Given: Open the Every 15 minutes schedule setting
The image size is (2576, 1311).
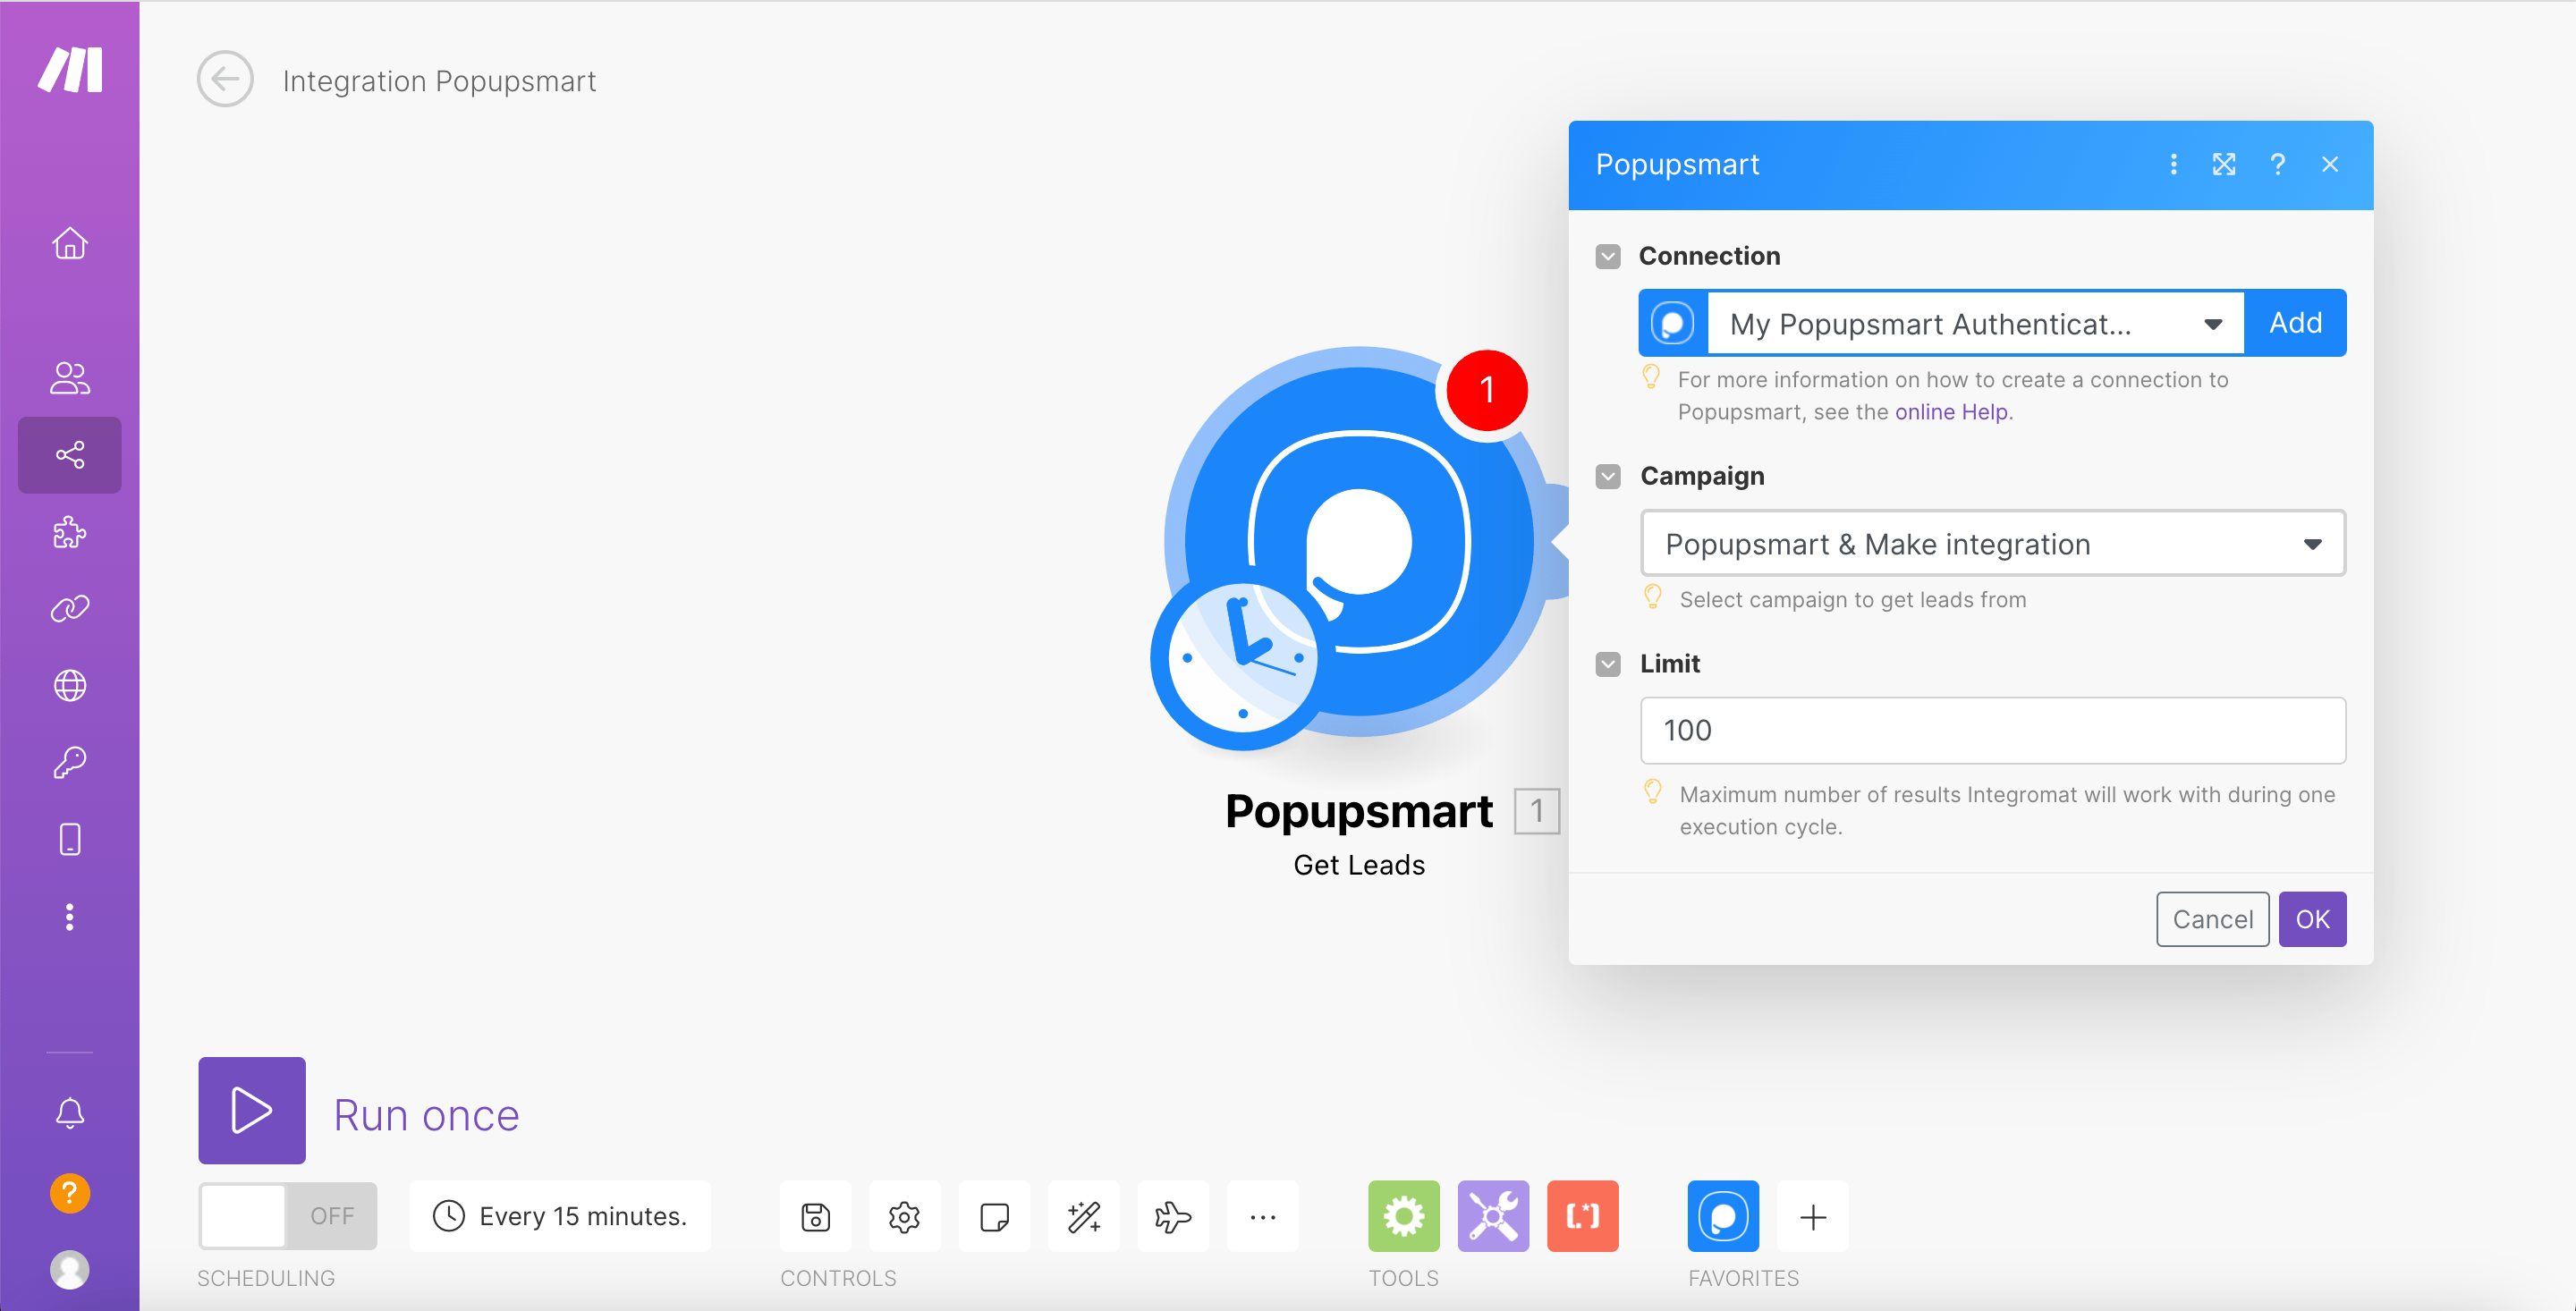Looking at the screenshot, I should point(560,1216).
